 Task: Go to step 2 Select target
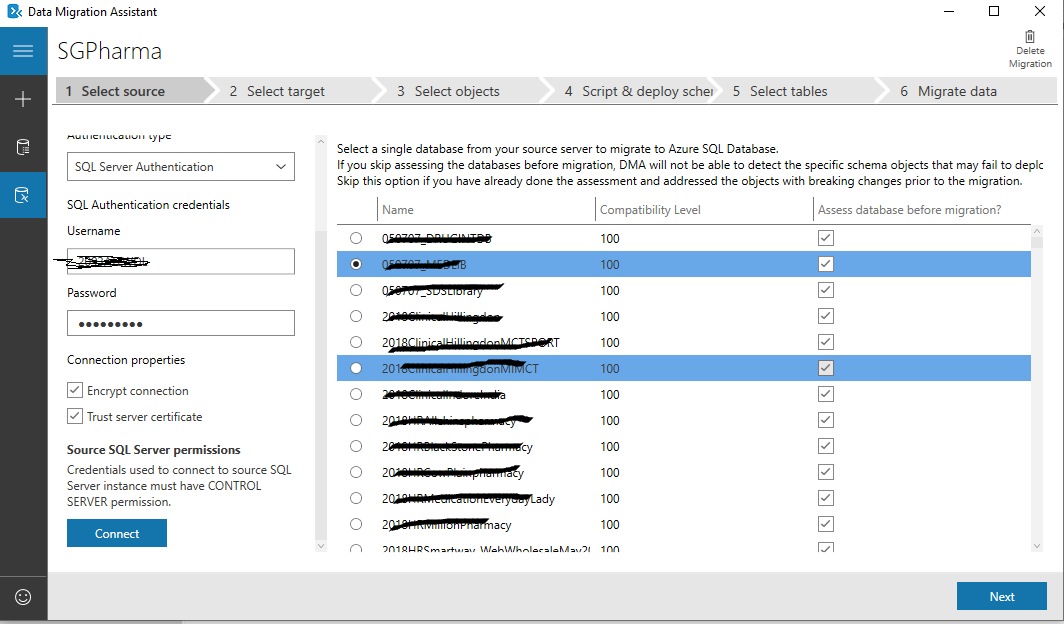[286, 91]
